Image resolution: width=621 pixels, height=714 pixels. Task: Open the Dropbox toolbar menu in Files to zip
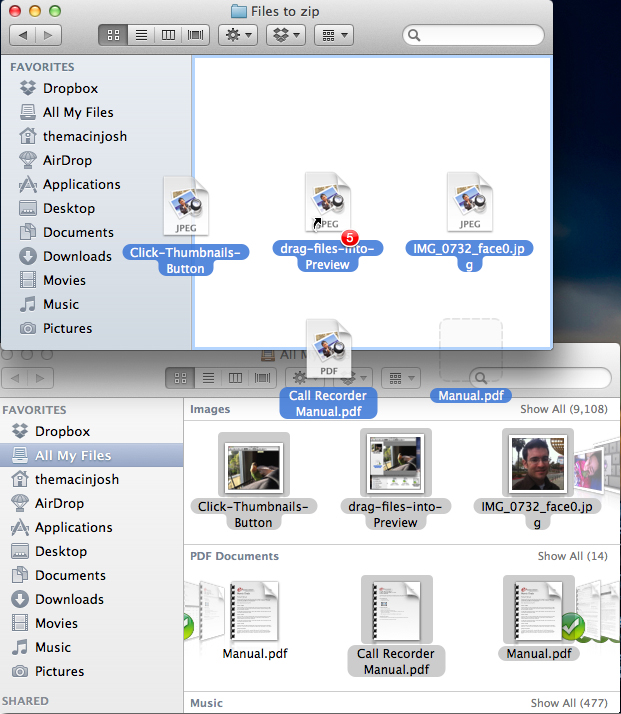point(285,35)
